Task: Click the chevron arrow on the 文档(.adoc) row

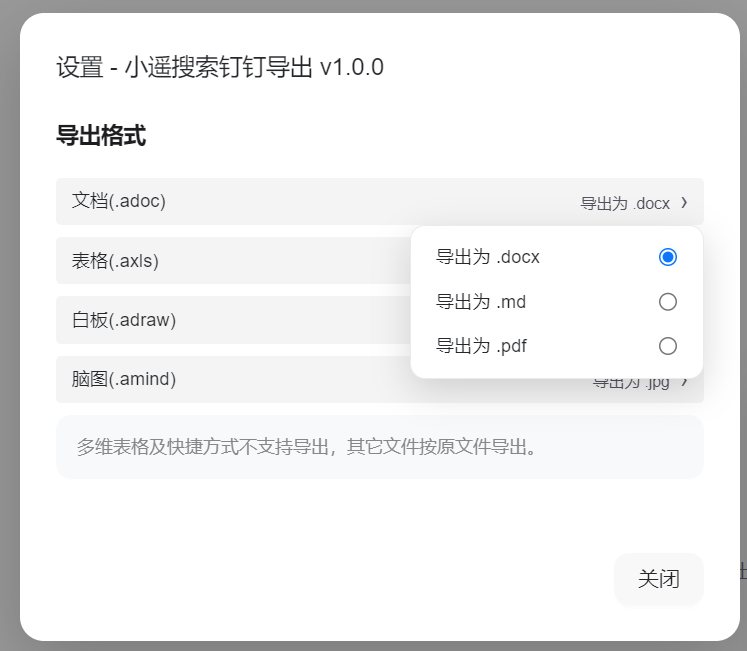Action: pos(684,202)
